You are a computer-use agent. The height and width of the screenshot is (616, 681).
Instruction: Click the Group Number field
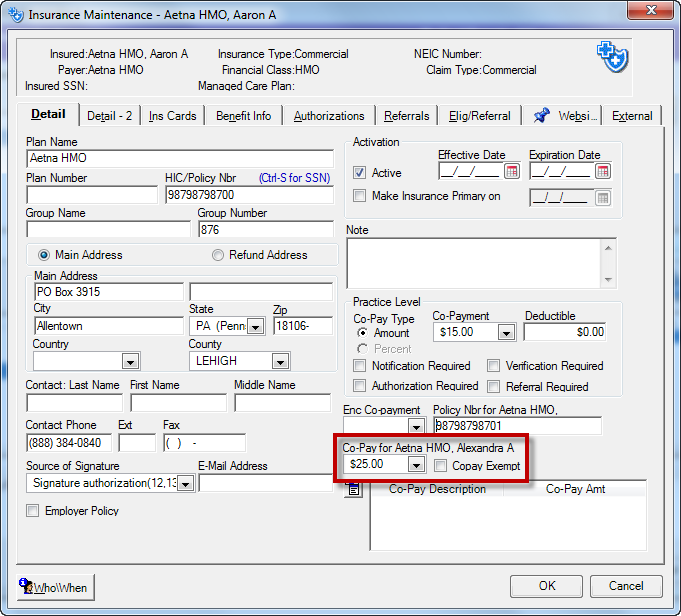pyautogui.click(x=266, y=229)
